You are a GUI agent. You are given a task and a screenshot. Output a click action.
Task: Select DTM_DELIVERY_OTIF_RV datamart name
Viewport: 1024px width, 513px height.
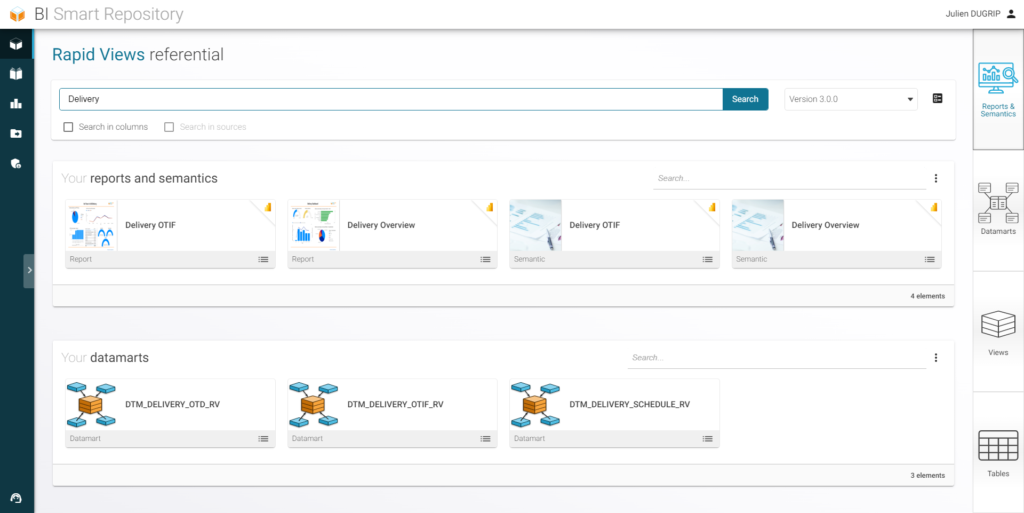point(395,405)
